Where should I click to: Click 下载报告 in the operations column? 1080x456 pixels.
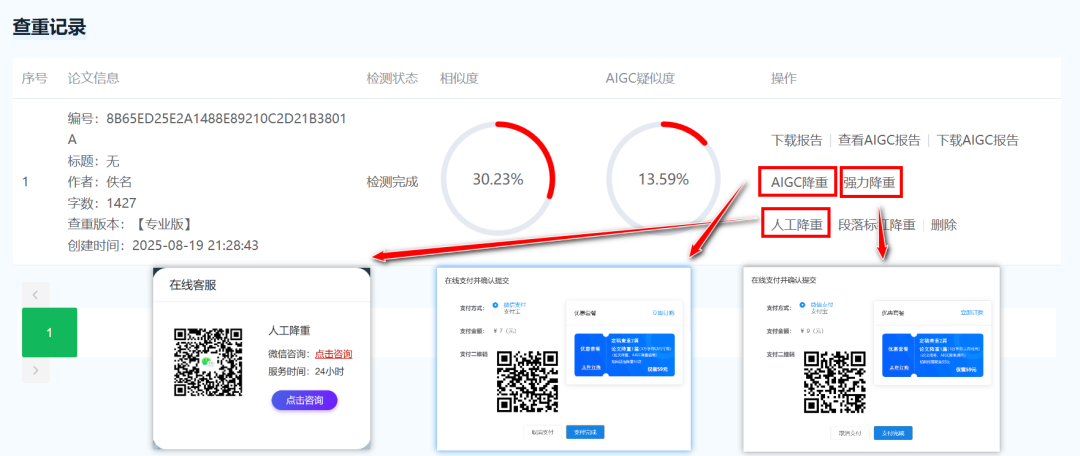797,140
